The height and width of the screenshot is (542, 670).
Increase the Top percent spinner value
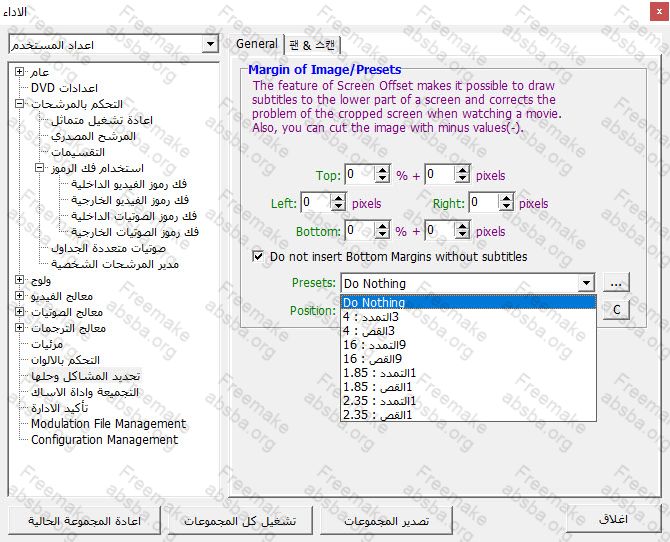click(382, 170)
